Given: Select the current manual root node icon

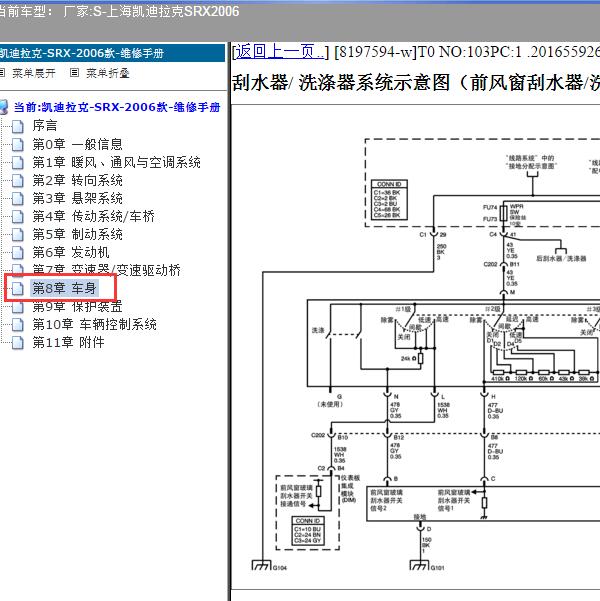Looking at the screenshot, I should (4, 107).
